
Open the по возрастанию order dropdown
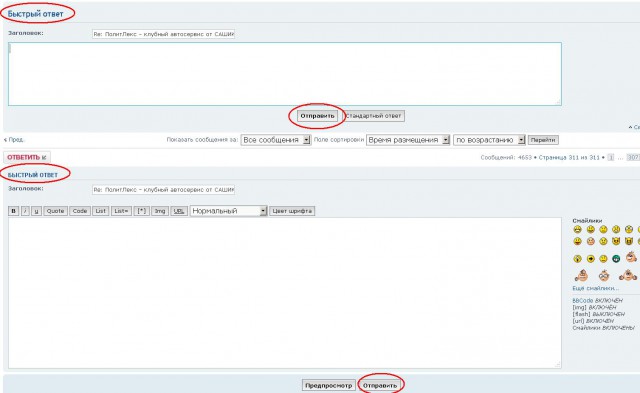489,140
